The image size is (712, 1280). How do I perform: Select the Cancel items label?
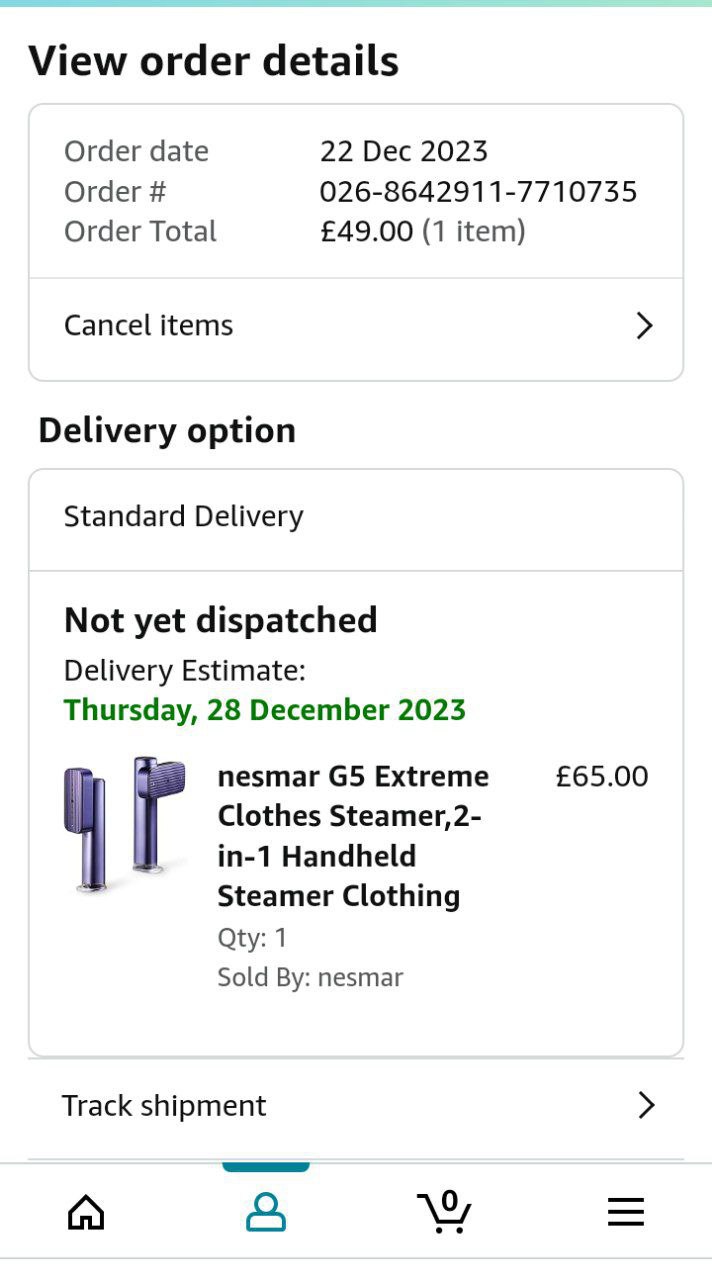click(149, 326)
